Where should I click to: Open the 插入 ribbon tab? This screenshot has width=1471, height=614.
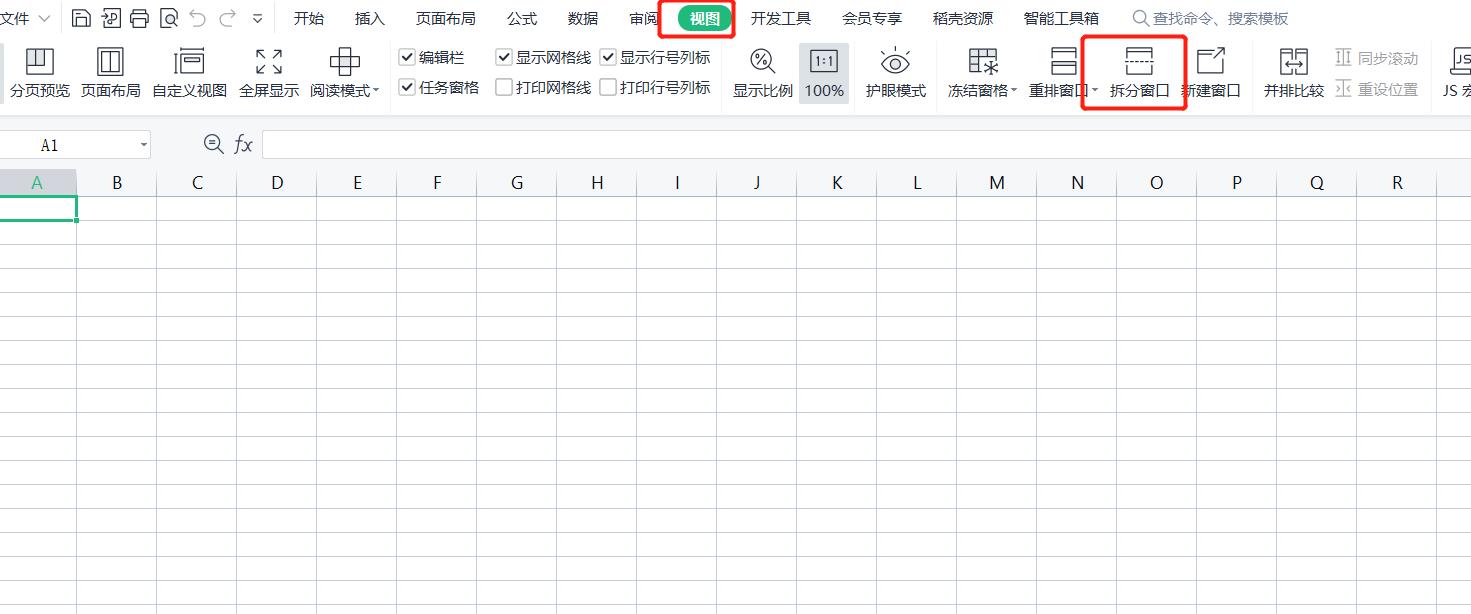369,18
